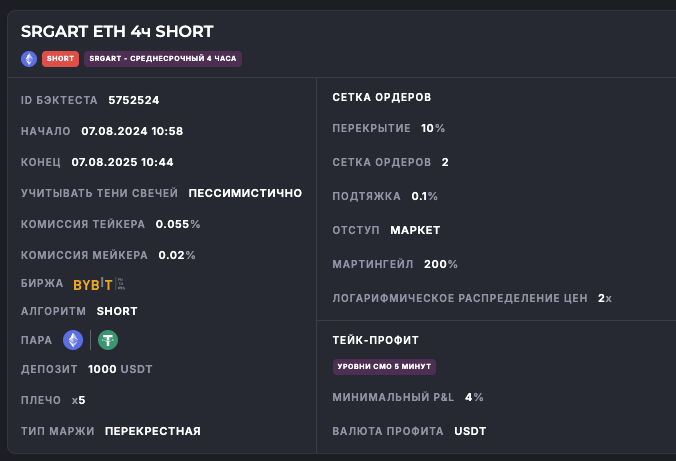
Task: Click the start date 07.08.2024 10:58
Action: pyautogui.click(x=132, y=131)
